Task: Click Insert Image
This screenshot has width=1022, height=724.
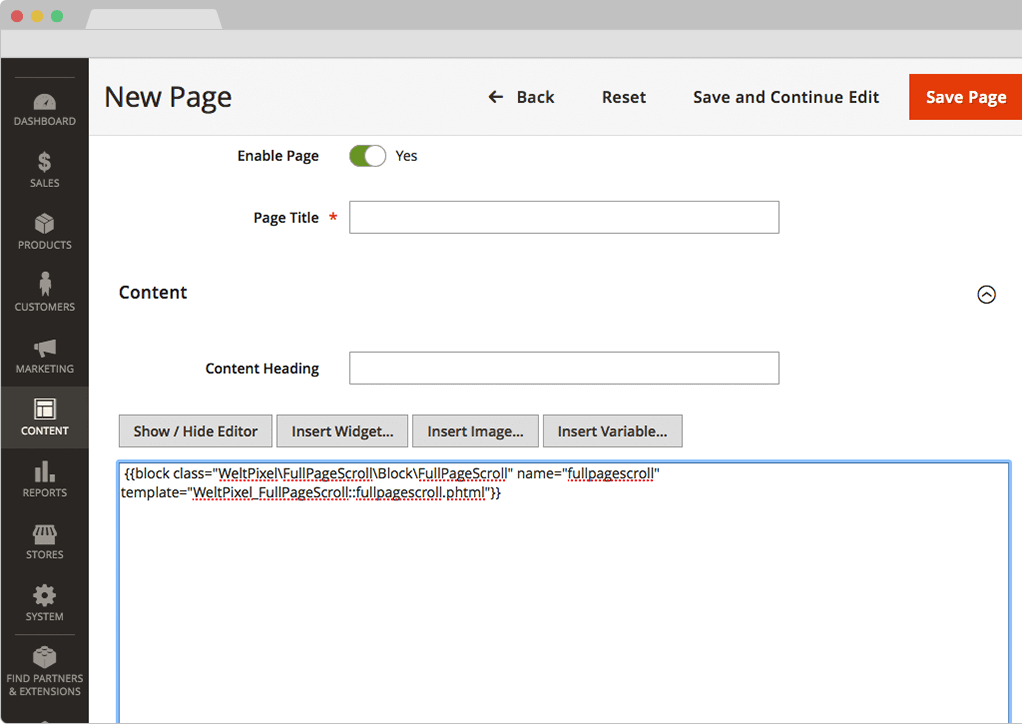Action: click(x=475, y=431)
